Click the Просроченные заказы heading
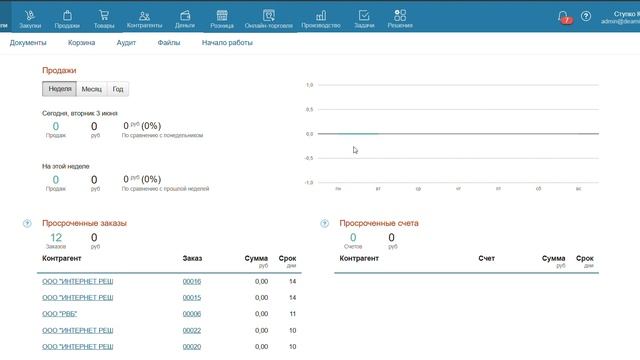The width and height of the screenshot is (640, 360). (84, 223)
